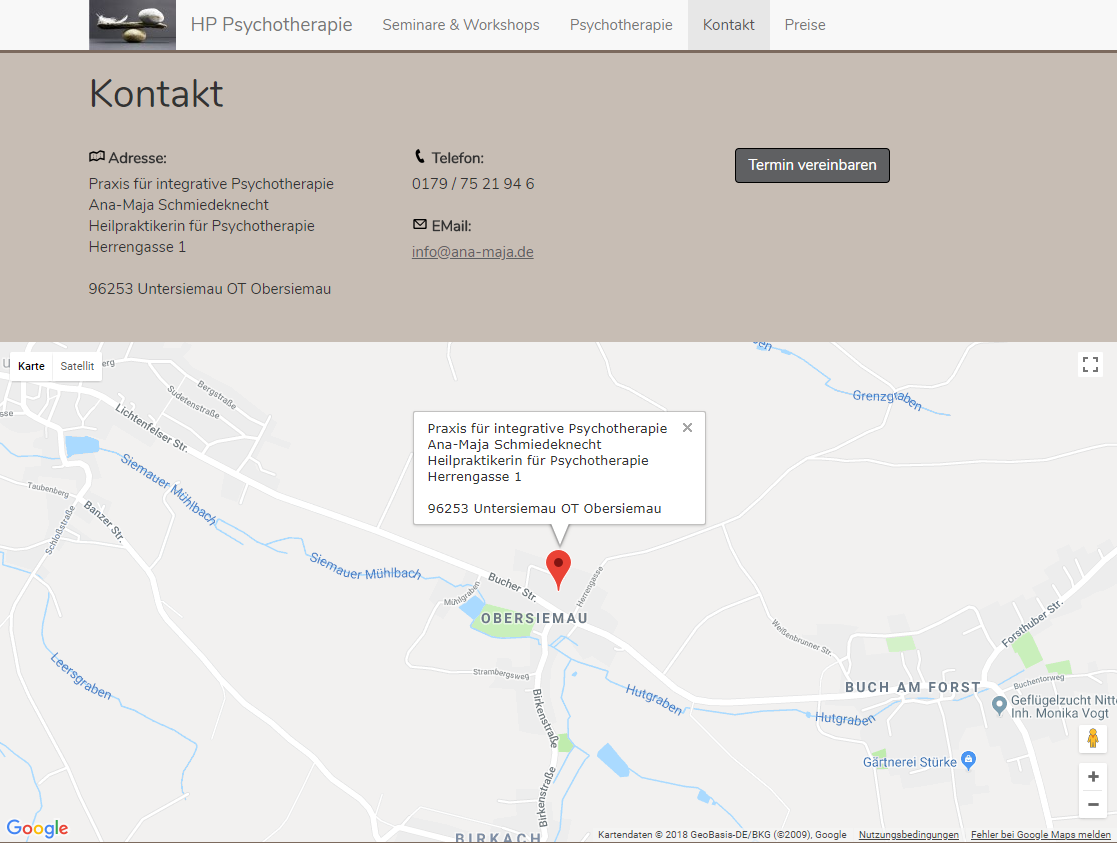Viewport: 1117px width, 843px height.
Task: Click the Lichtenfelser Str. street label
Action: point(152,428)
